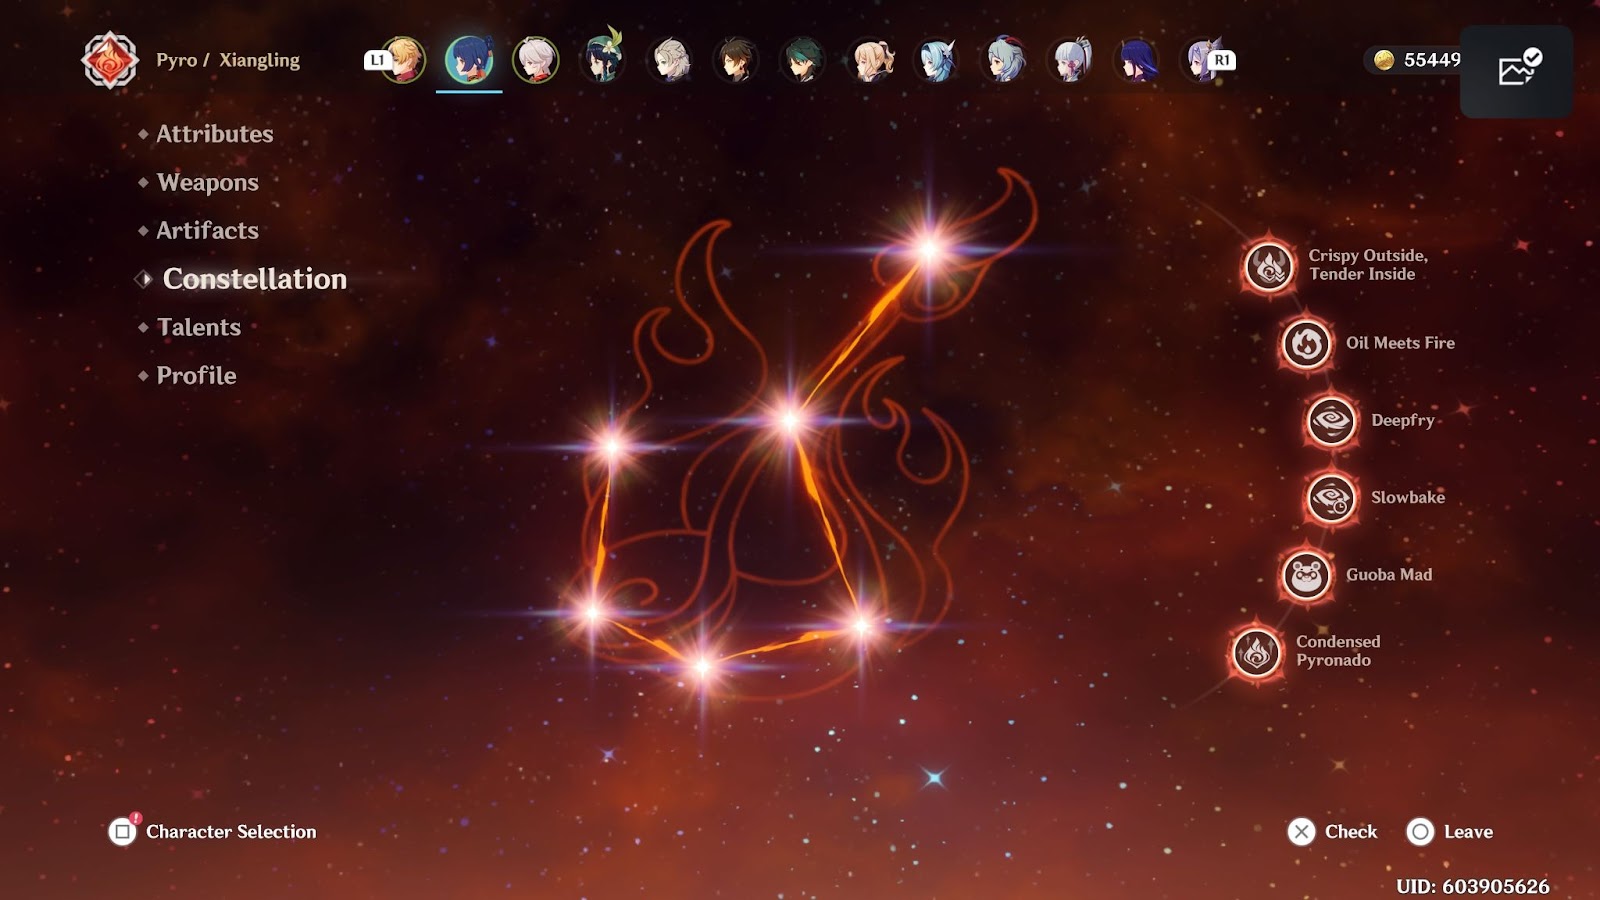Open the Artifacts menu
Image resolution: width=1600 pixels, height=900 pixels.
point(207,230)
